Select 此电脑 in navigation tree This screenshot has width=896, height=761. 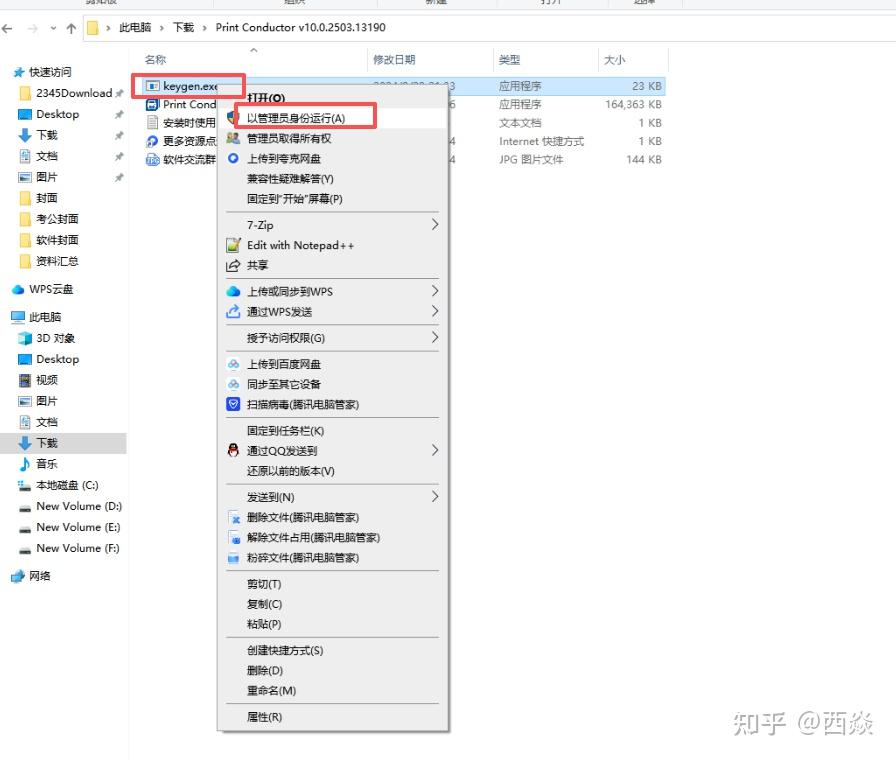(x=45, y=317)
